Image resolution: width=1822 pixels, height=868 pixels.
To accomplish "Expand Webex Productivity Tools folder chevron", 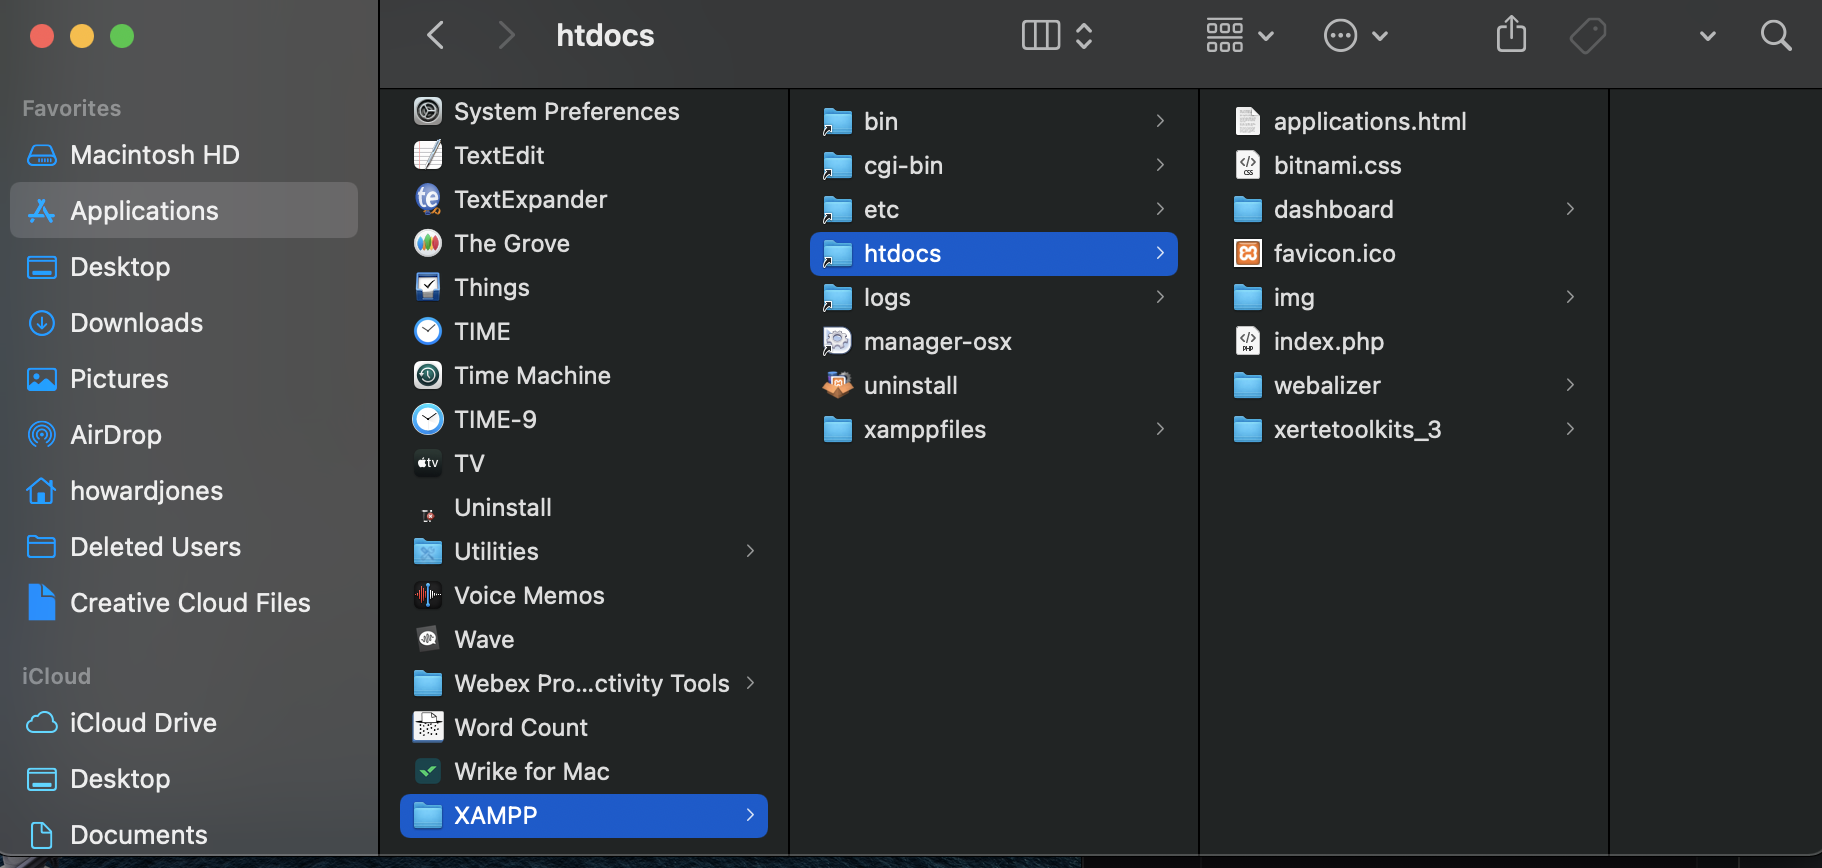I will (750, 683).
